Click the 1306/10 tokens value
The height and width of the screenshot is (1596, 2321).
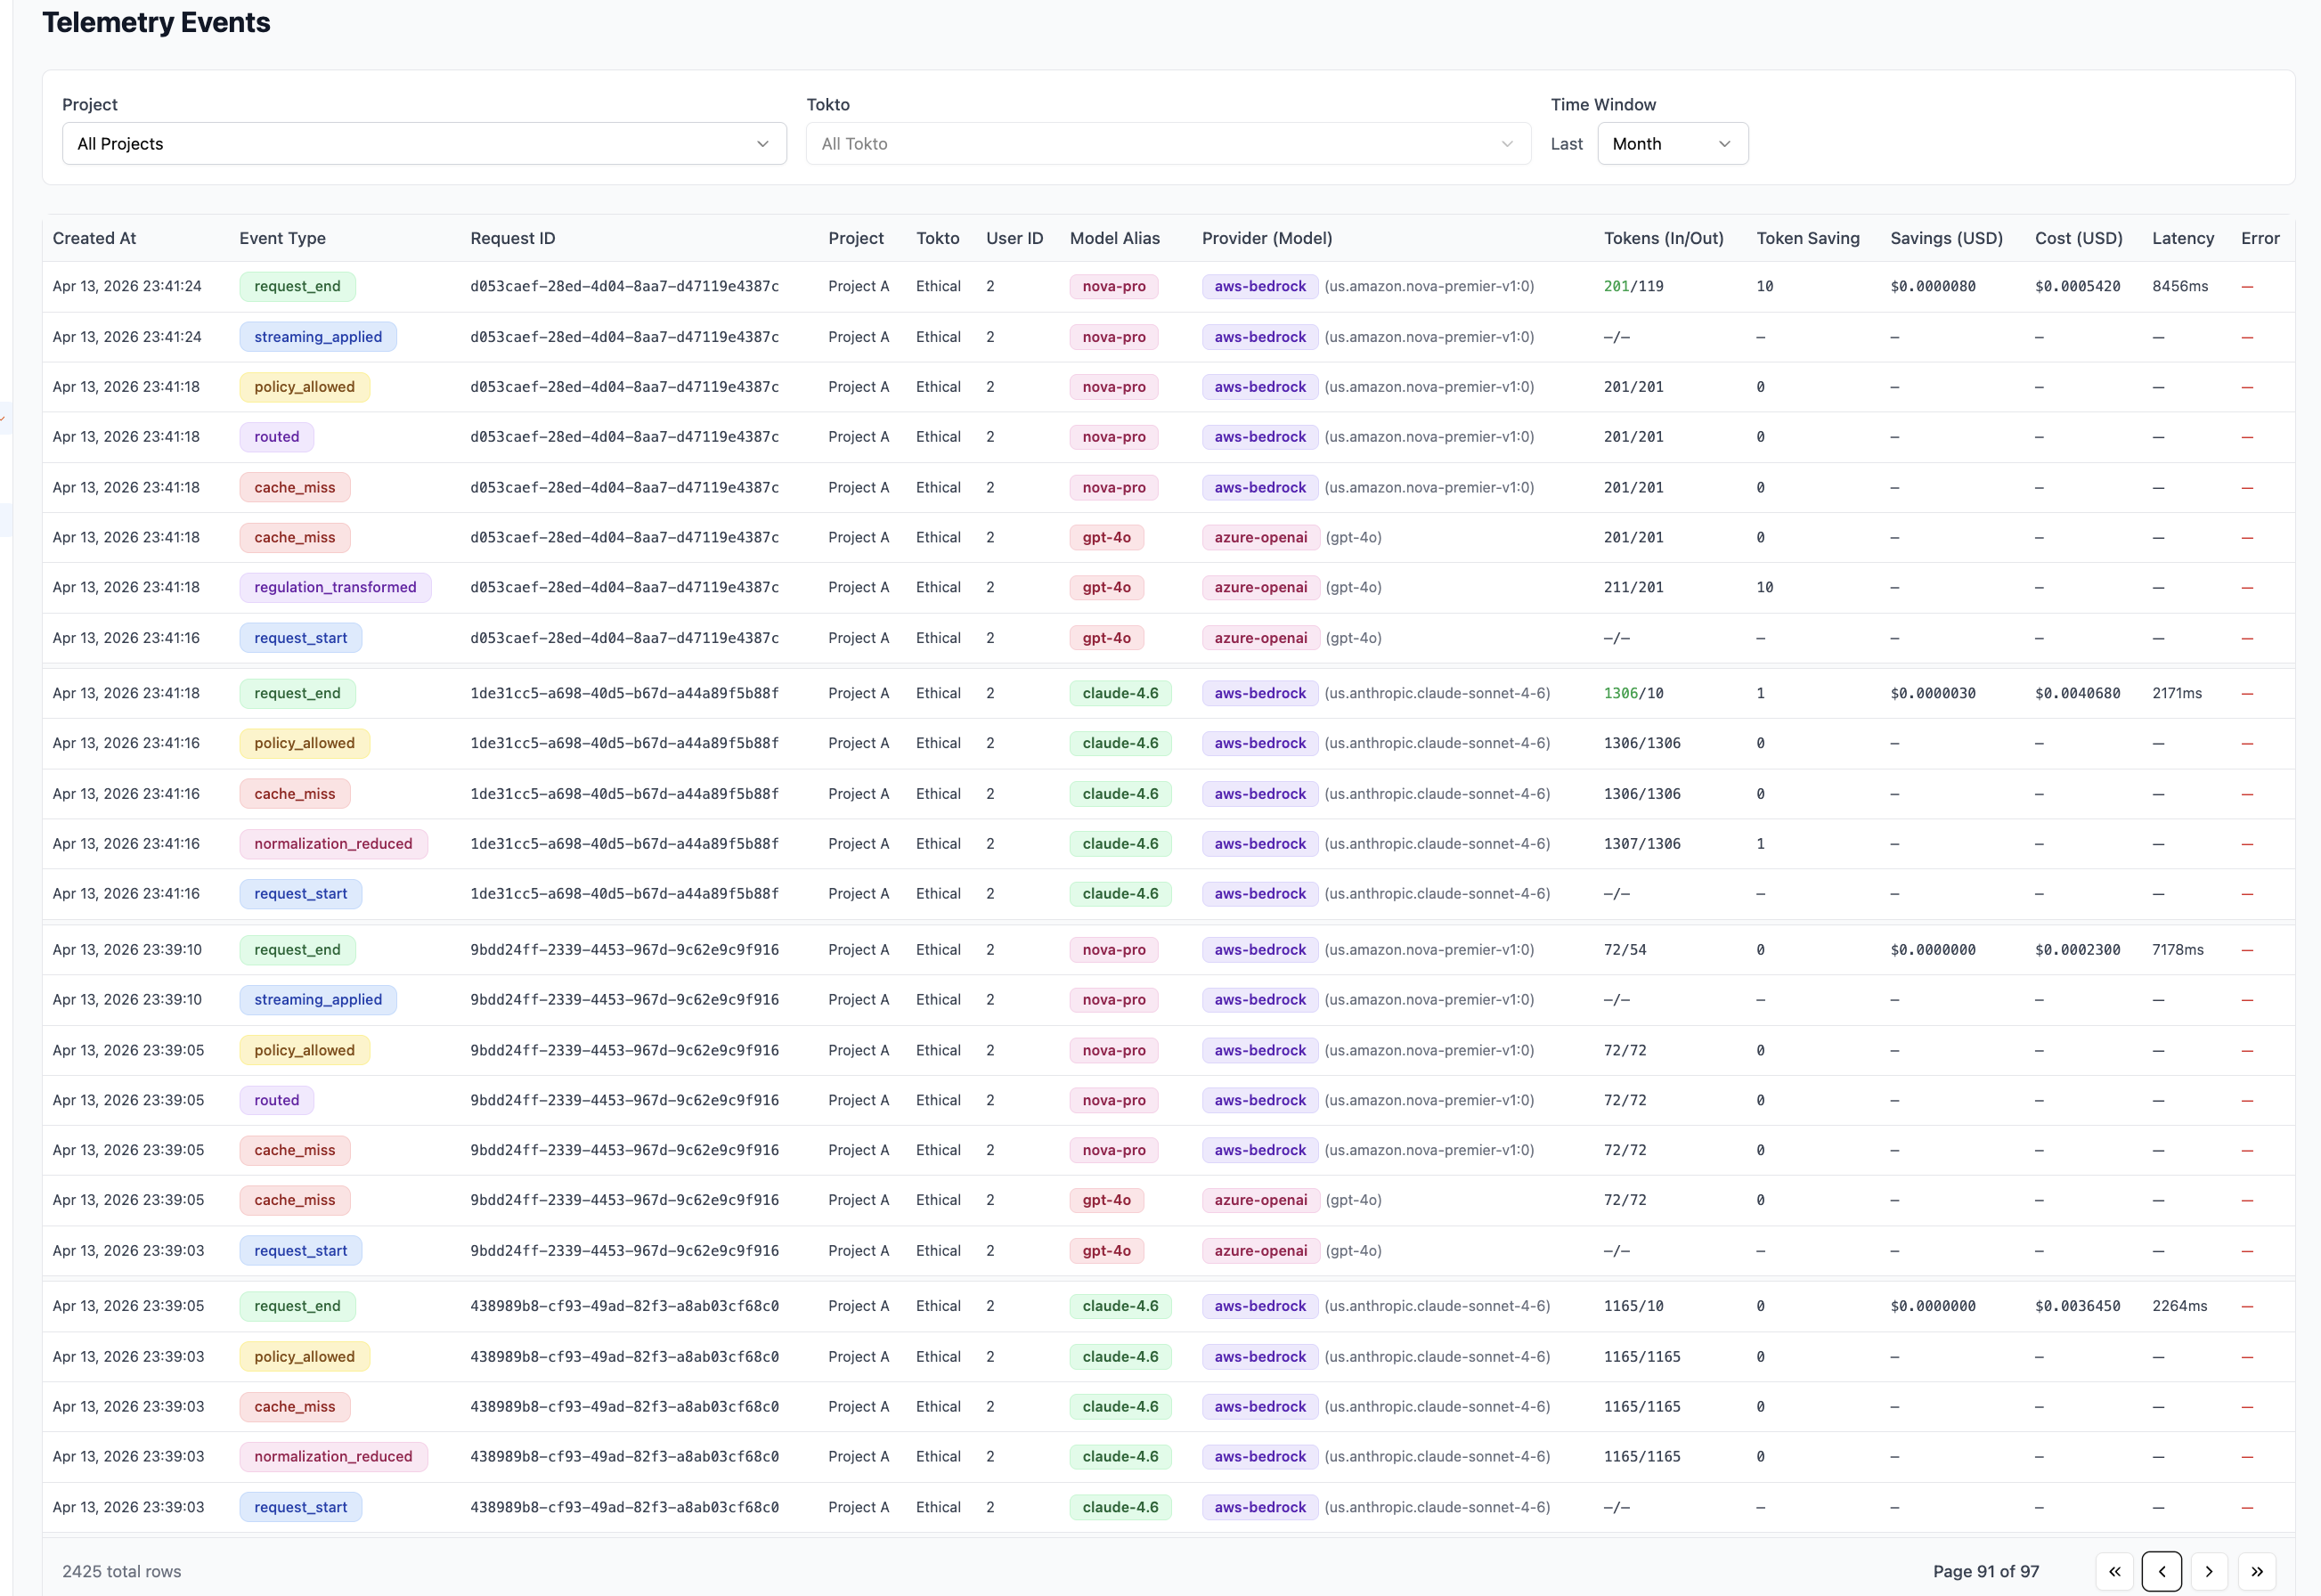pyautogui.click(x=1634, y=693)
